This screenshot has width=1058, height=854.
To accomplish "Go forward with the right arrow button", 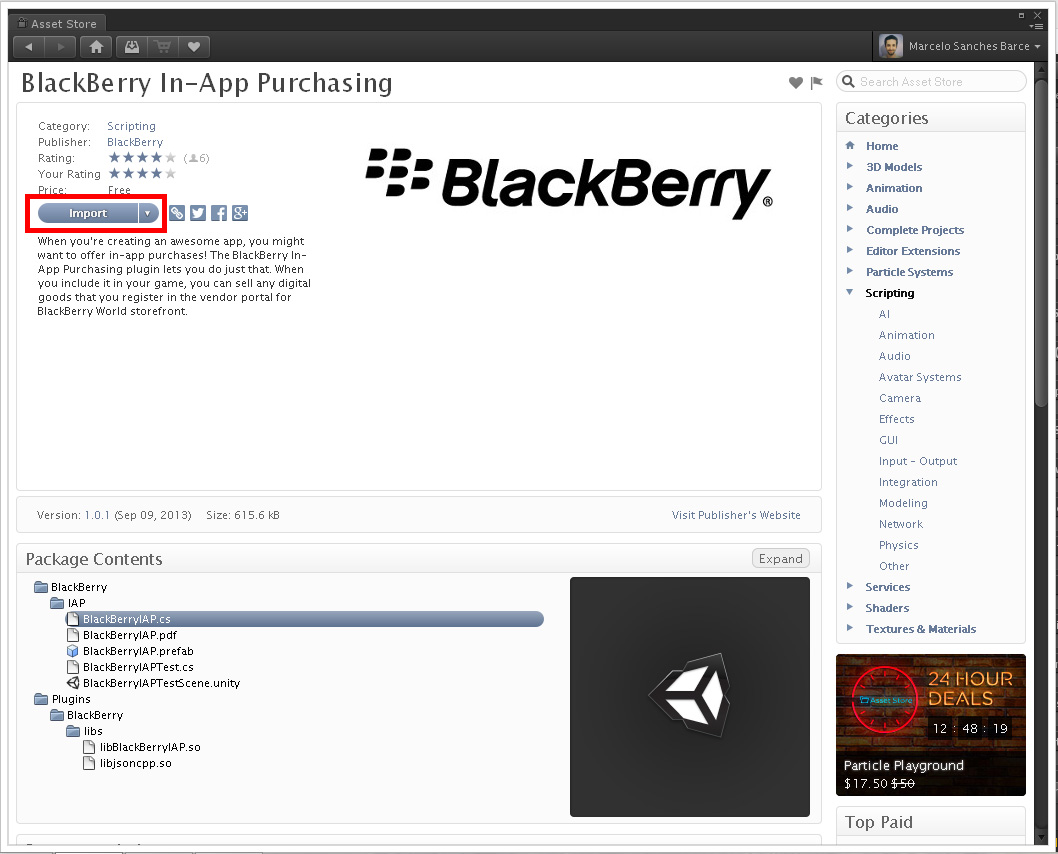I will (61, 47).
